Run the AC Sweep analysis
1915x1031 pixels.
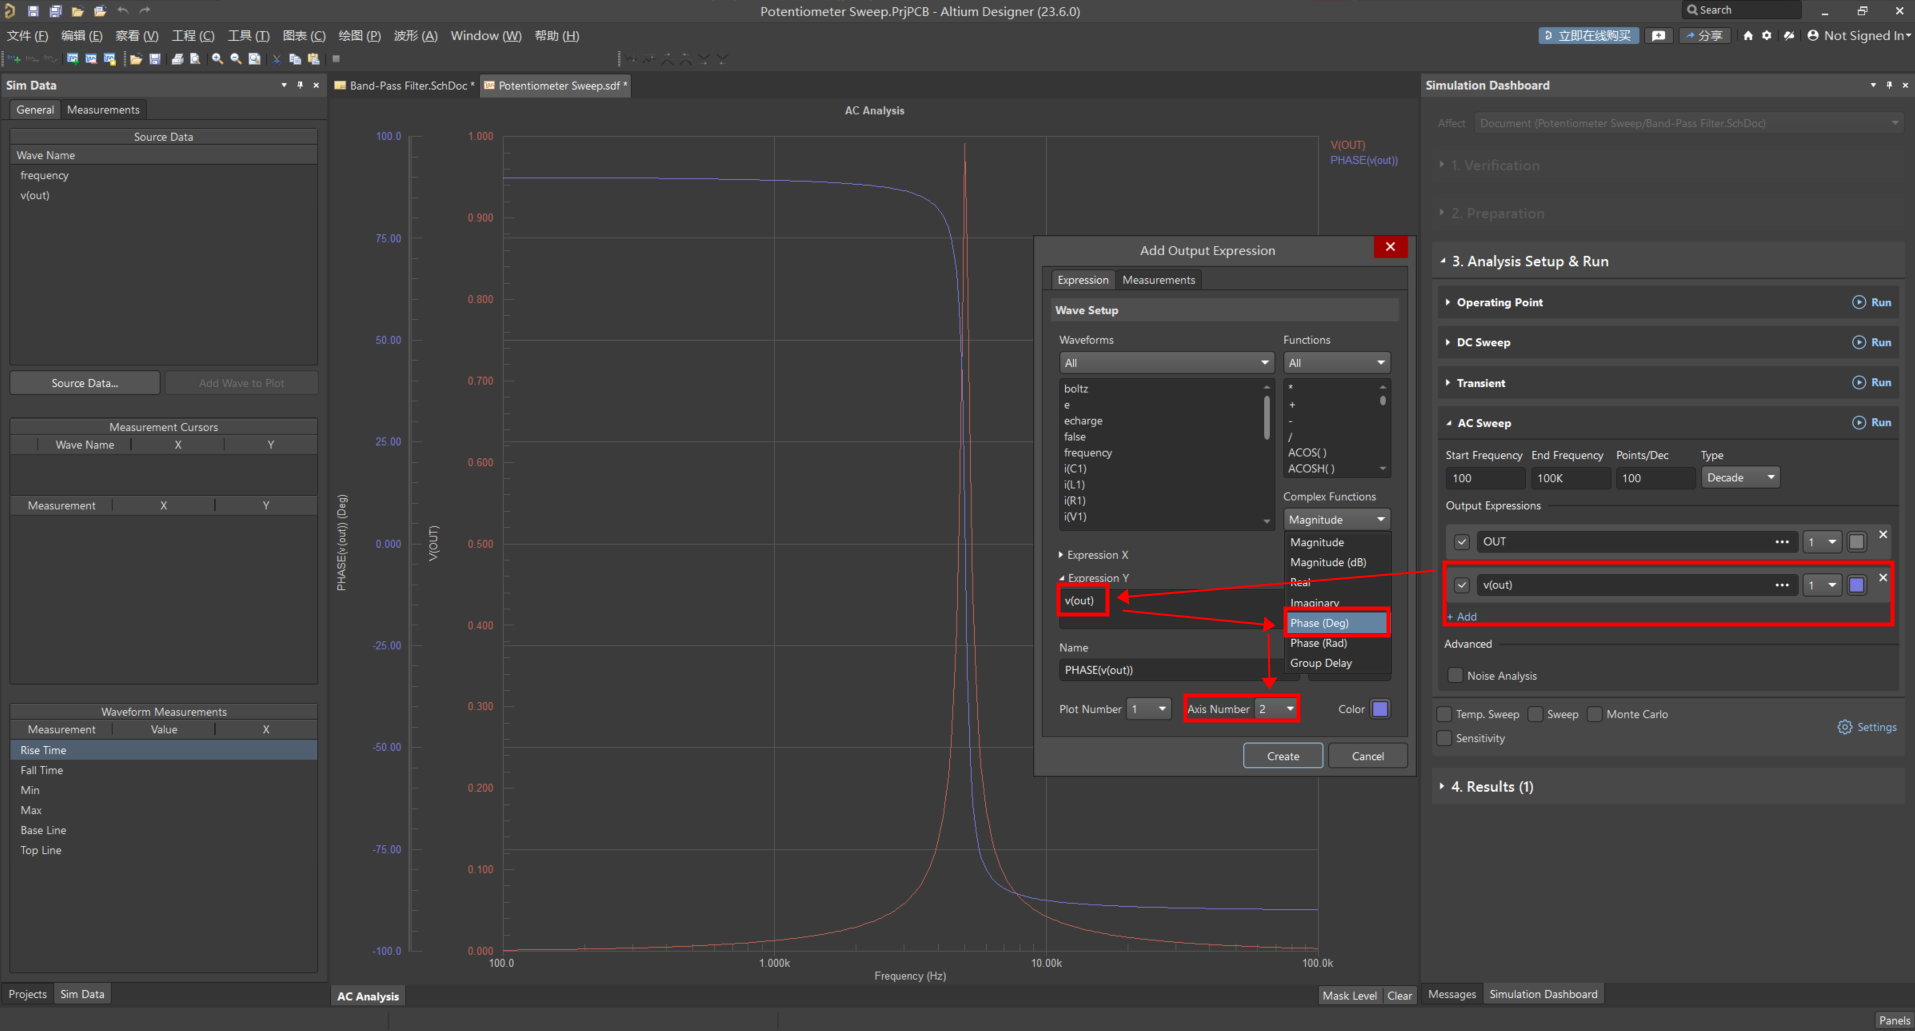pos(1871,423)
